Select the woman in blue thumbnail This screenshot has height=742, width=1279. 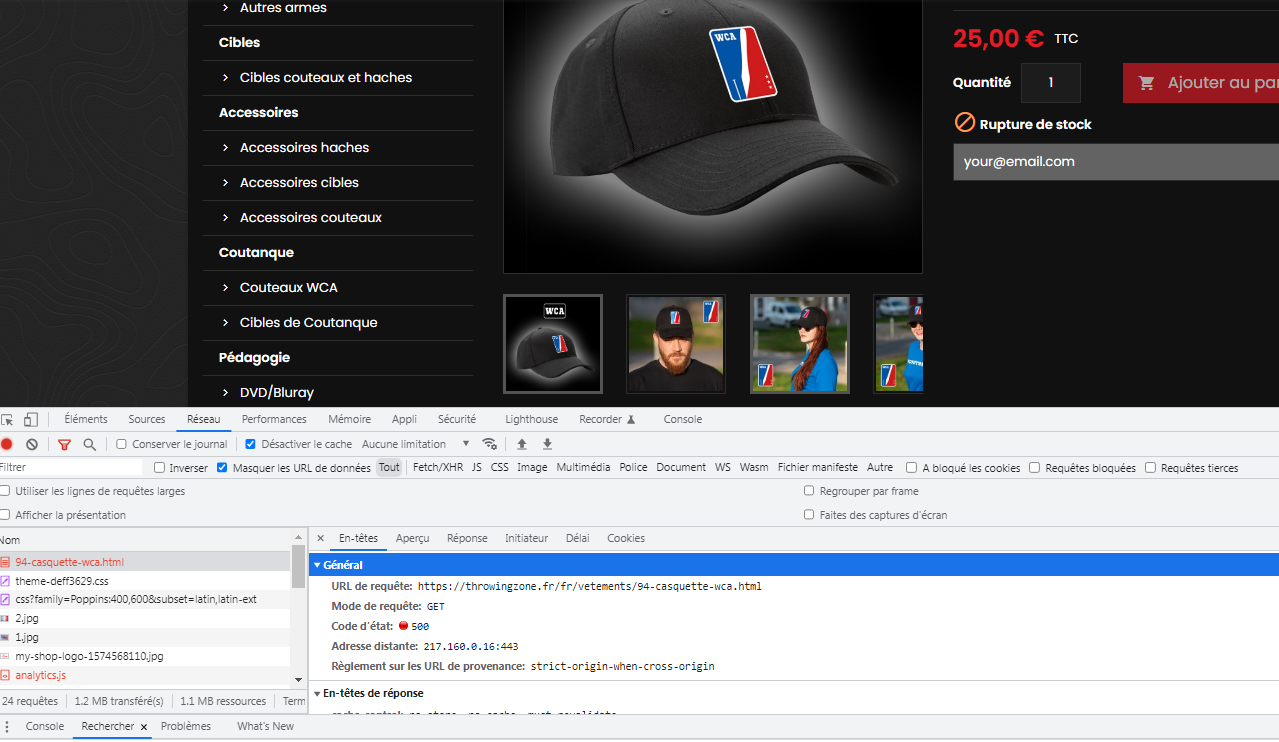[x=800, y=344]
